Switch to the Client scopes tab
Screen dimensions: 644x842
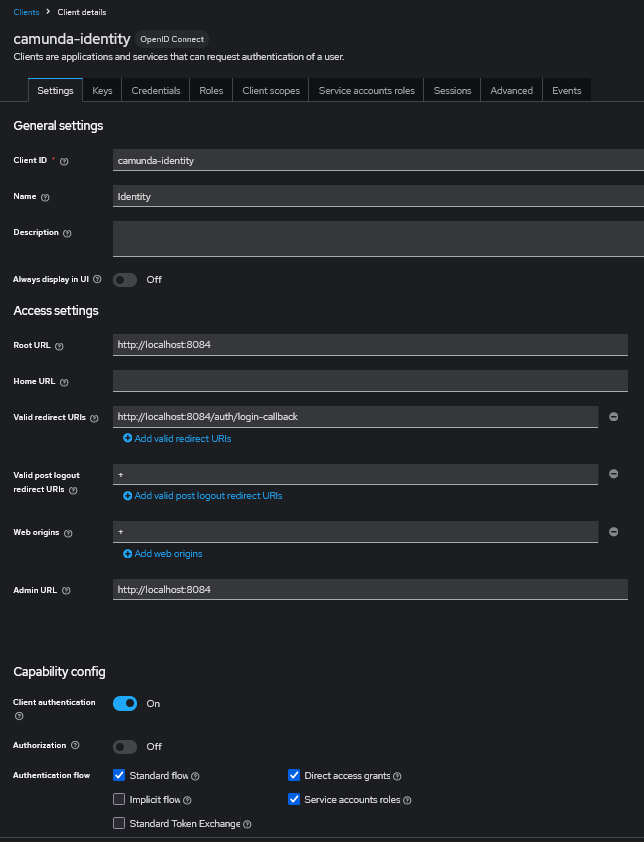click(271, 90)
